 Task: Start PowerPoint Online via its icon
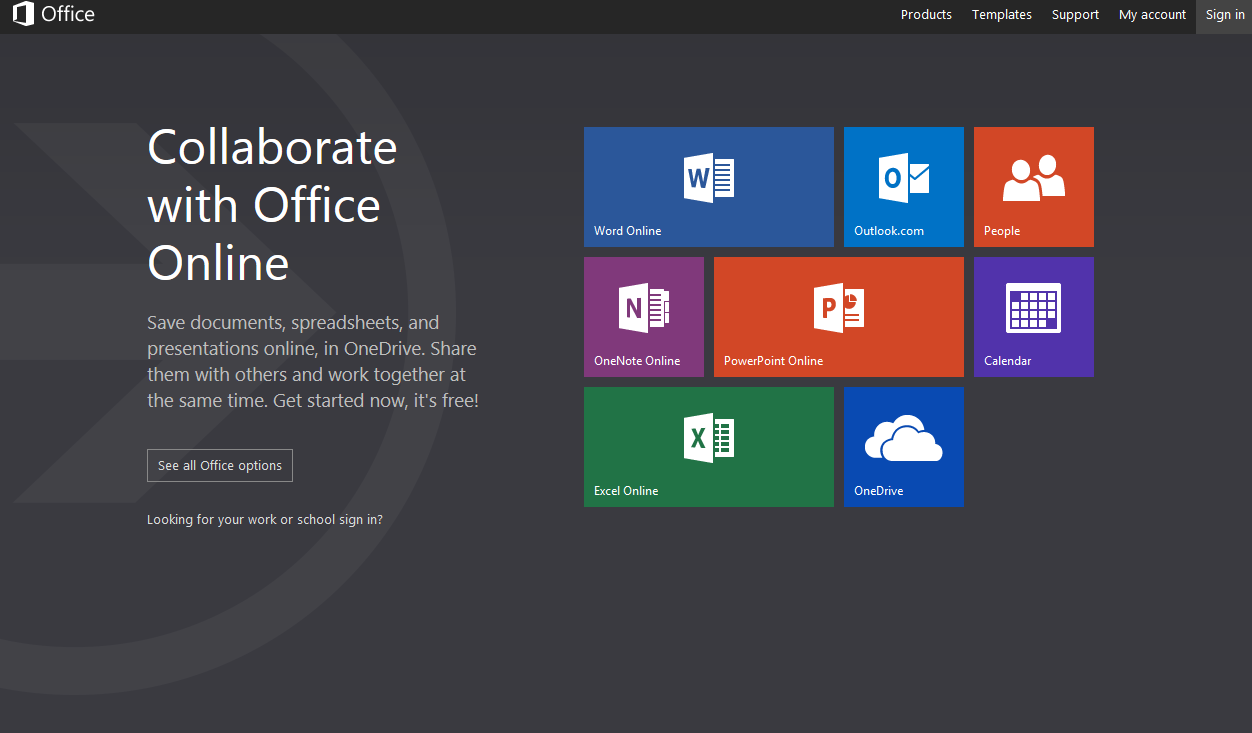tap(838, 308)
